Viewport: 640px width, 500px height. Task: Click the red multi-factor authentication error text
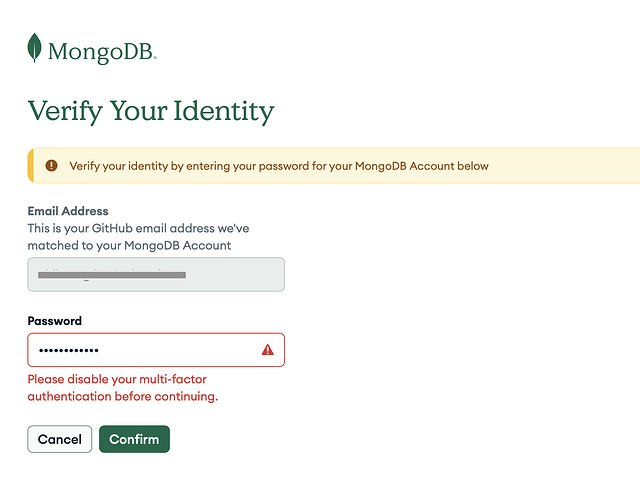(122, 388)
